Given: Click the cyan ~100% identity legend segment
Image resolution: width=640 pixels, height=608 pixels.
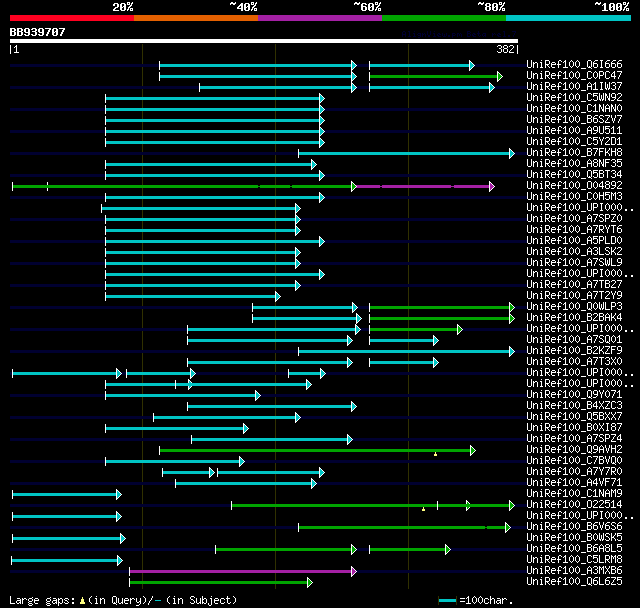Looking at the screenshot, I should [569, 18].
